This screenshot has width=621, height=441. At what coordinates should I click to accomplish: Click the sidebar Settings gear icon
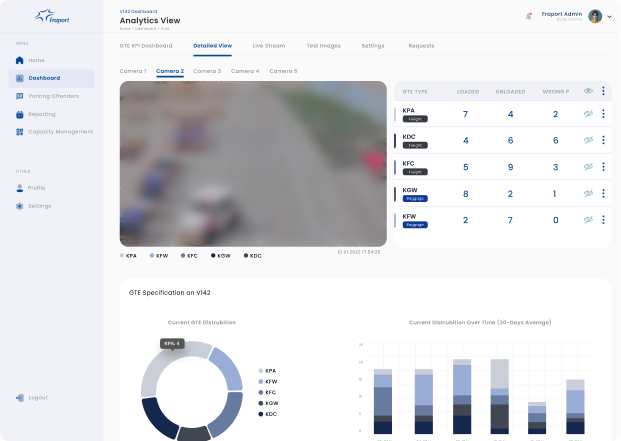(x=19, y=206)
